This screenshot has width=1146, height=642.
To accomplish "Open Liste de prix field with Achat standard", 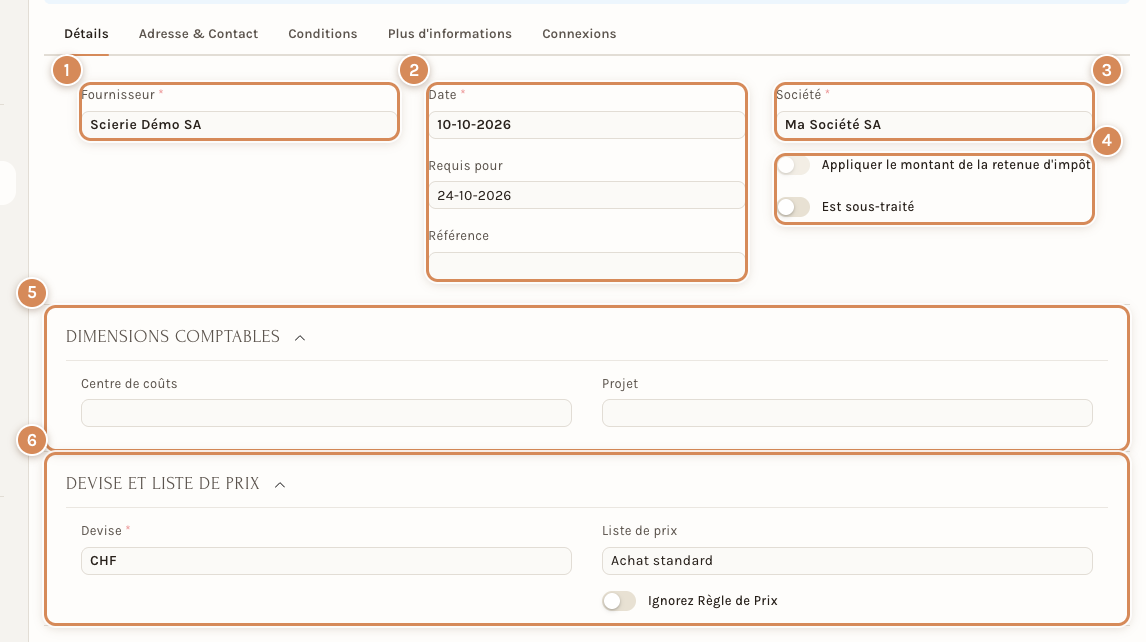I will 847,561.
